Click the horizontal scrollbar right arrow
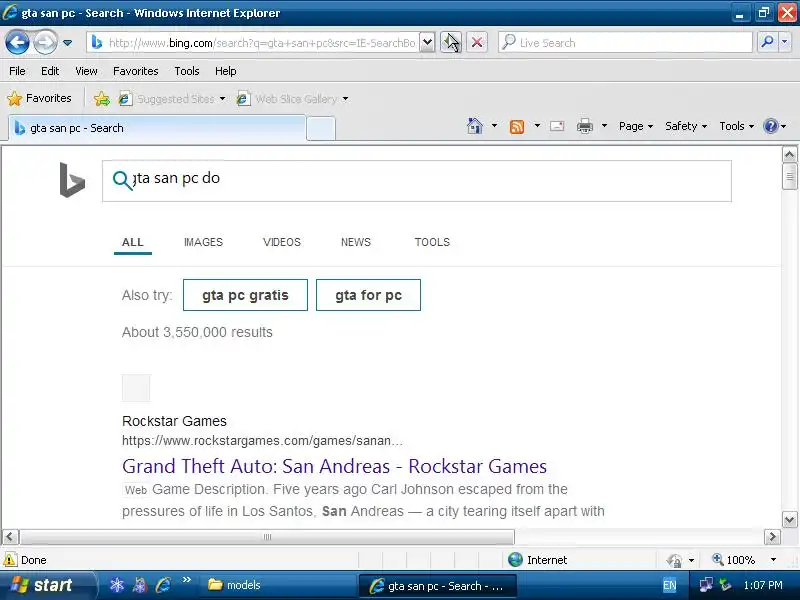 click(772, 537)
